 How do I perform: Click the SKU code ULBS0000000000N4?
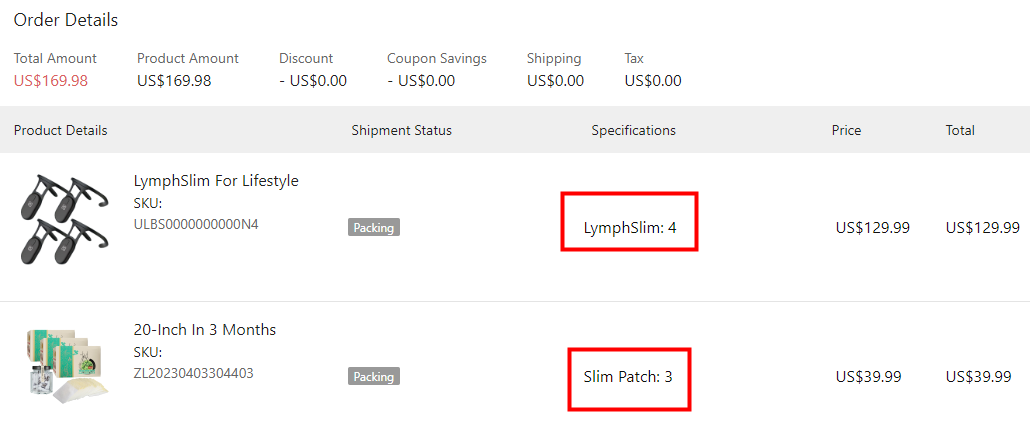click(x=196, y=224)
